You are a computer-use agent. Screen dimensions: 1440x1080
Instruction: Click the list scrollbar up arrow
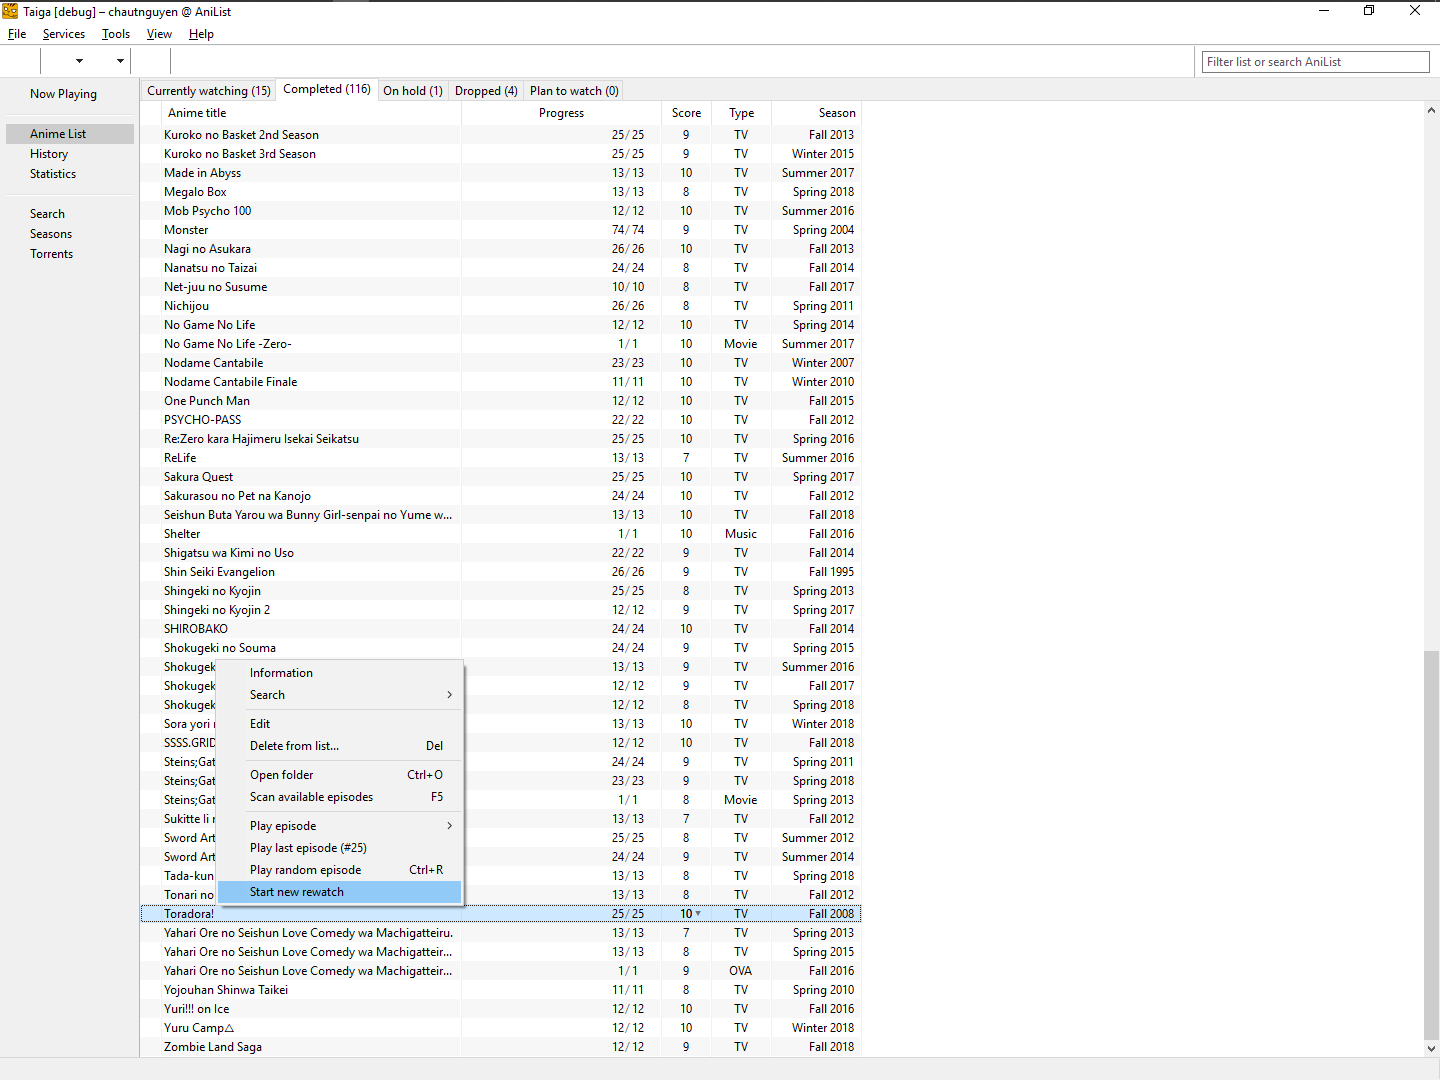[1431, 110]
